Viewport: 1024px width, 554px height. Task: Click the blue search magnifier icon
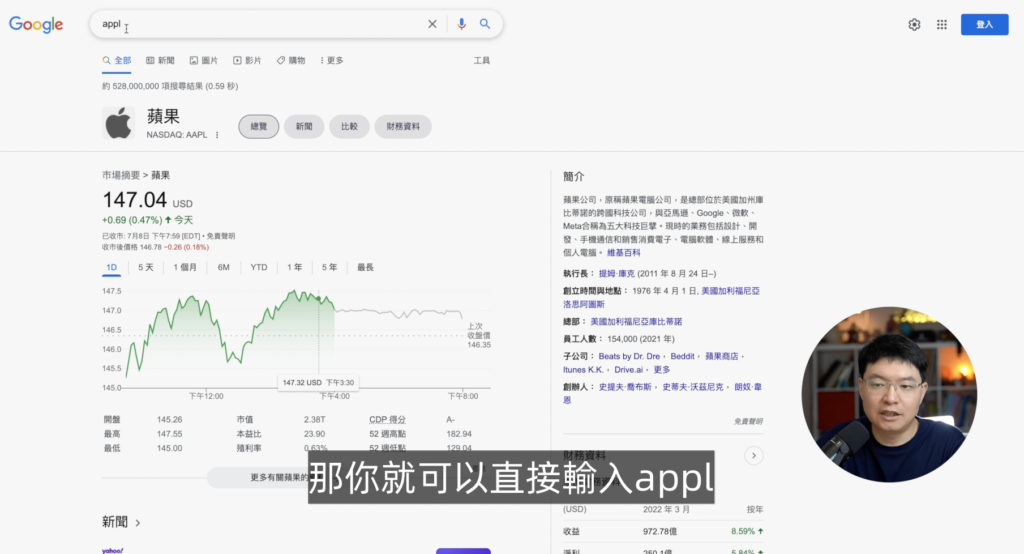485,24
